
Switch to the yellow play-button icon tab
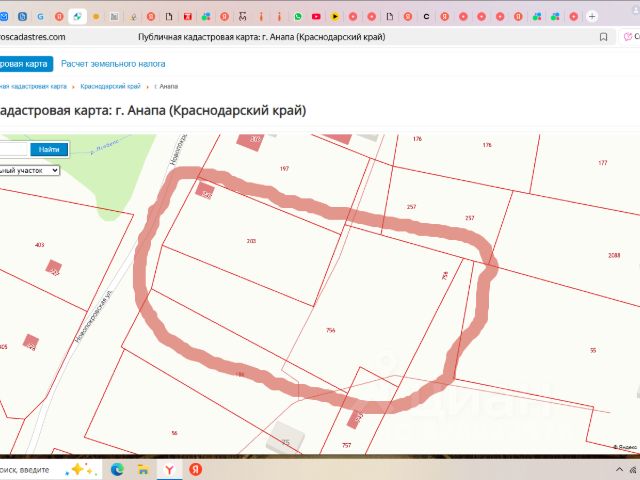click(x=335, y=17)
